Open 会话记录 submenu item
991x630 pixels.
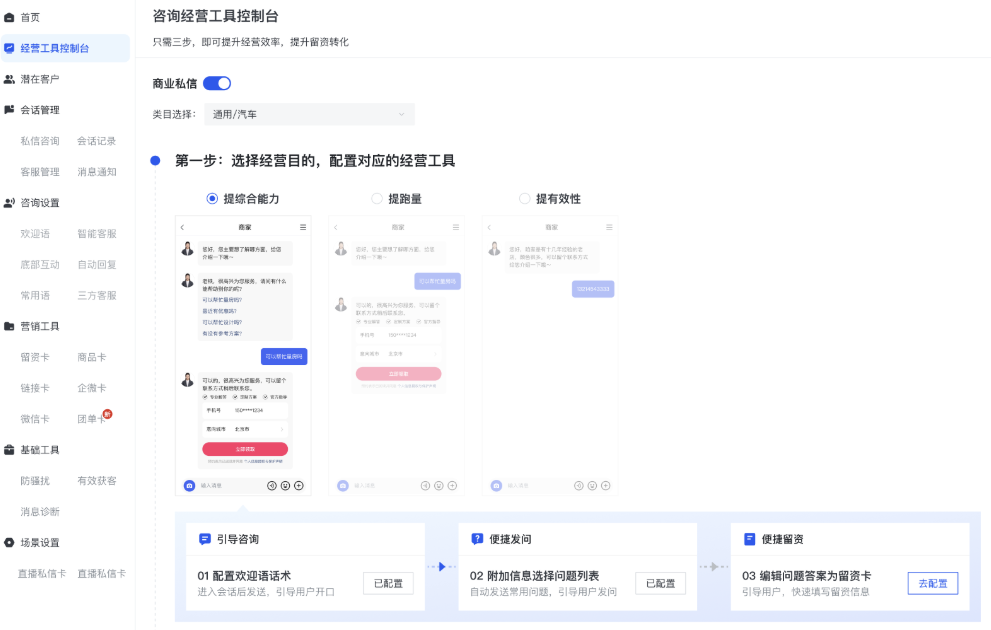pos(97,141)
